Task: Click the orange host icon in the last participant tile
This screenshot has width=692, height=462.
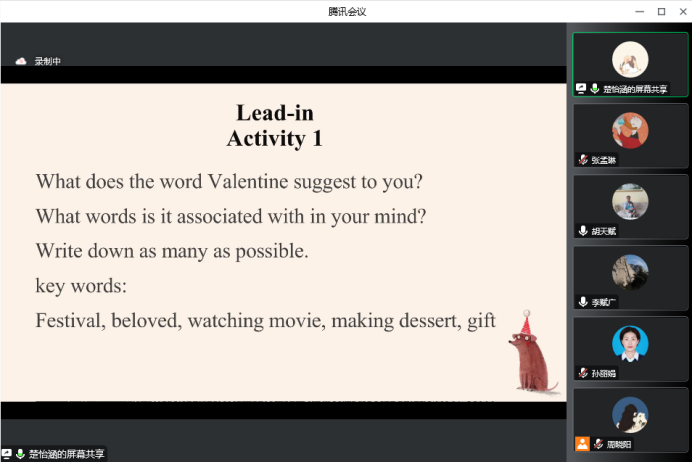Action: pyautogui.click(x=582, y=444)
